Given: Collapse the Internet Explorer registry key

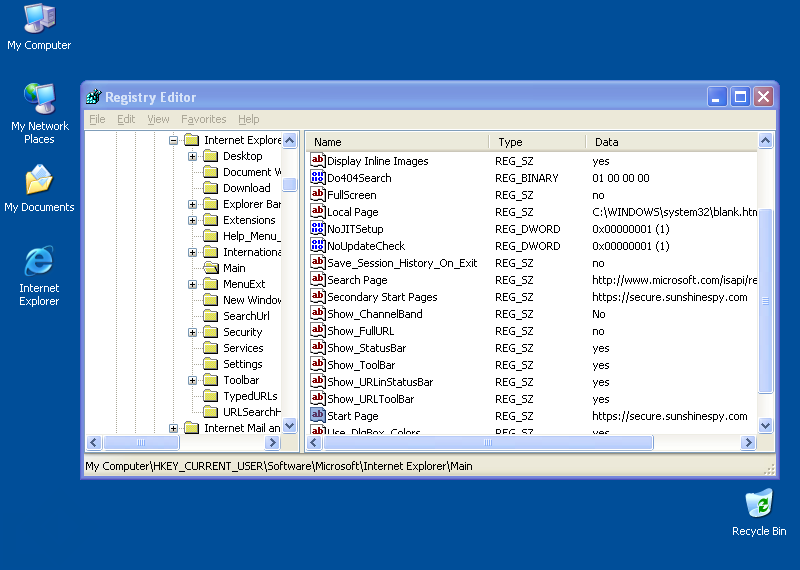Looking at the screenshot, I should [173, 140].
